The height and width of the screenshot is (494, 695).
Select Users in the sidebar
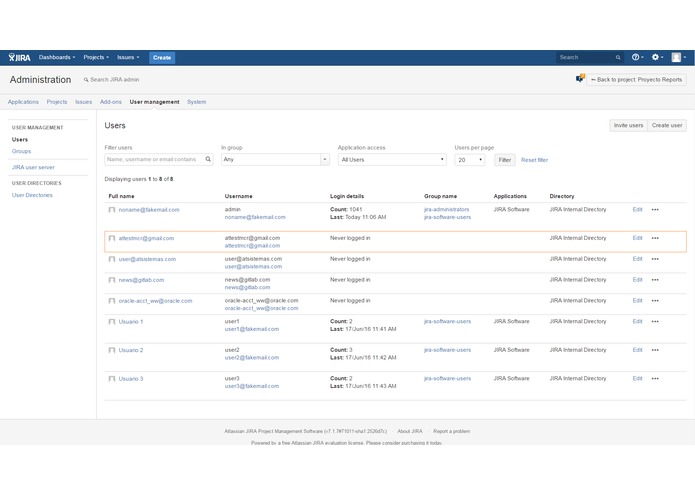pyautogui.click(x=20, y=140)
